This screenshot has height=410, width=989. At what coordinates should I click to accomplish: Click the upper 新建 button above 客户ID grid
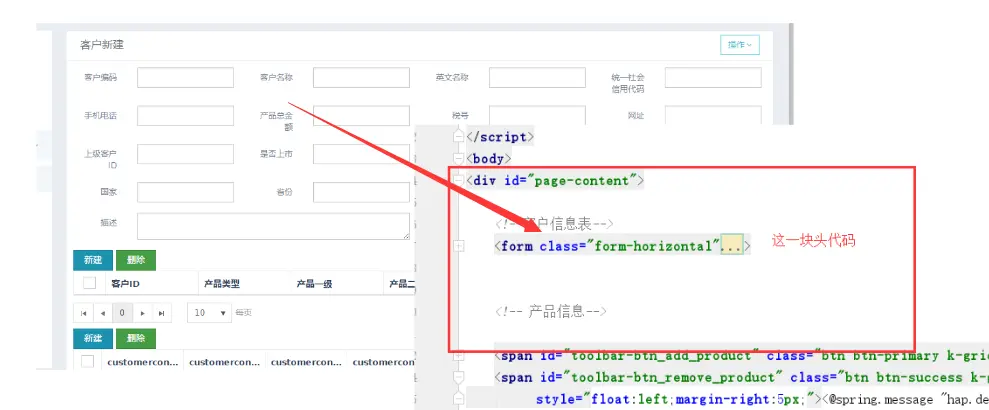(93, 261)
